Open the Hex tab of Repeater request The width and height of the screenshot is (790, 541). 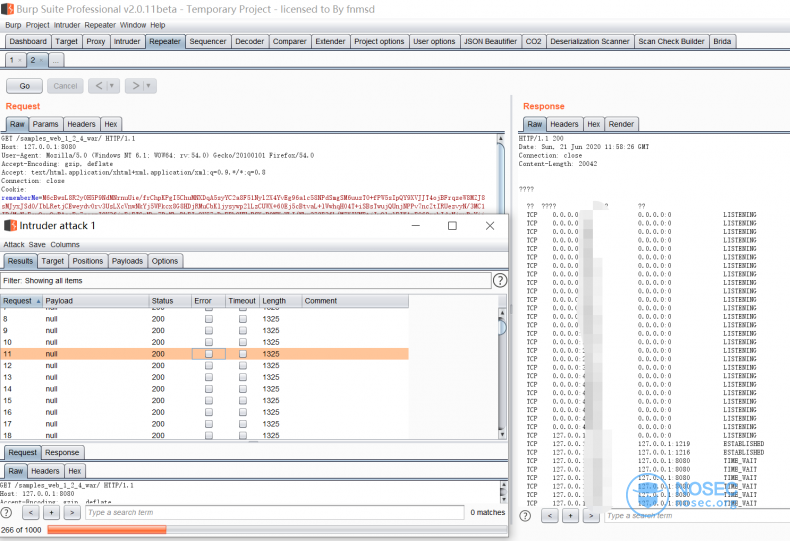[111, 124]
